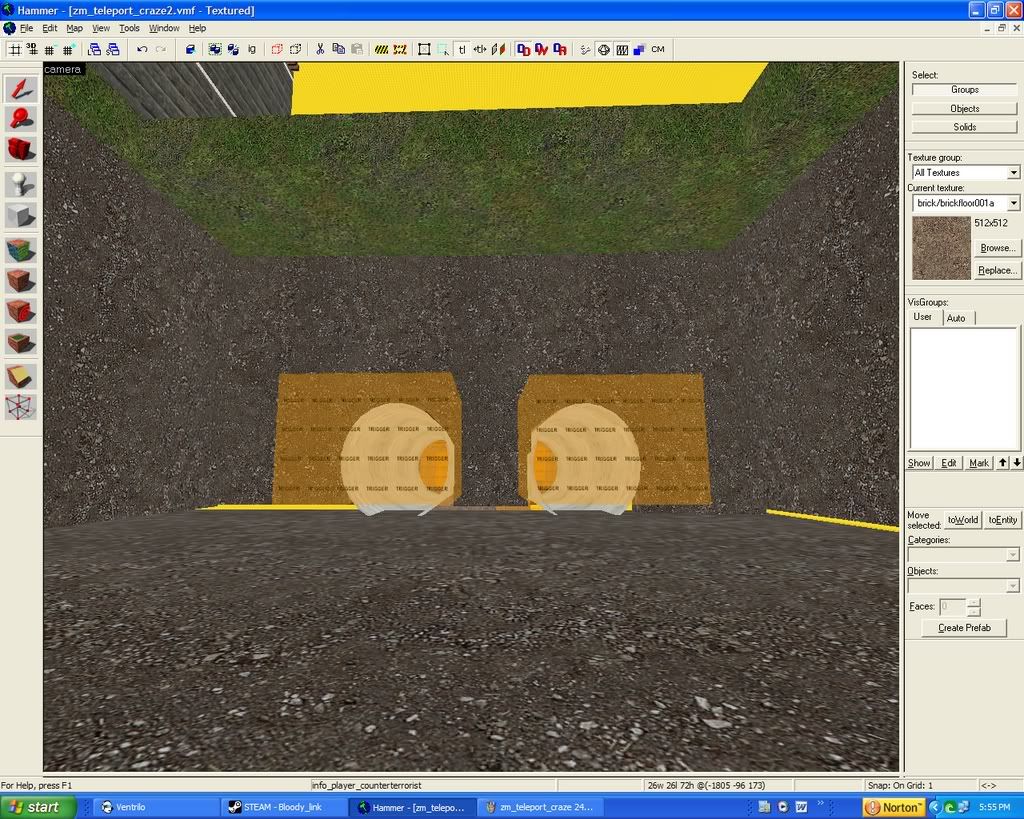The height and width of the screenshot is (819, 1024).
Task: Click the Browse texture button
Action: tap(996, 248)
